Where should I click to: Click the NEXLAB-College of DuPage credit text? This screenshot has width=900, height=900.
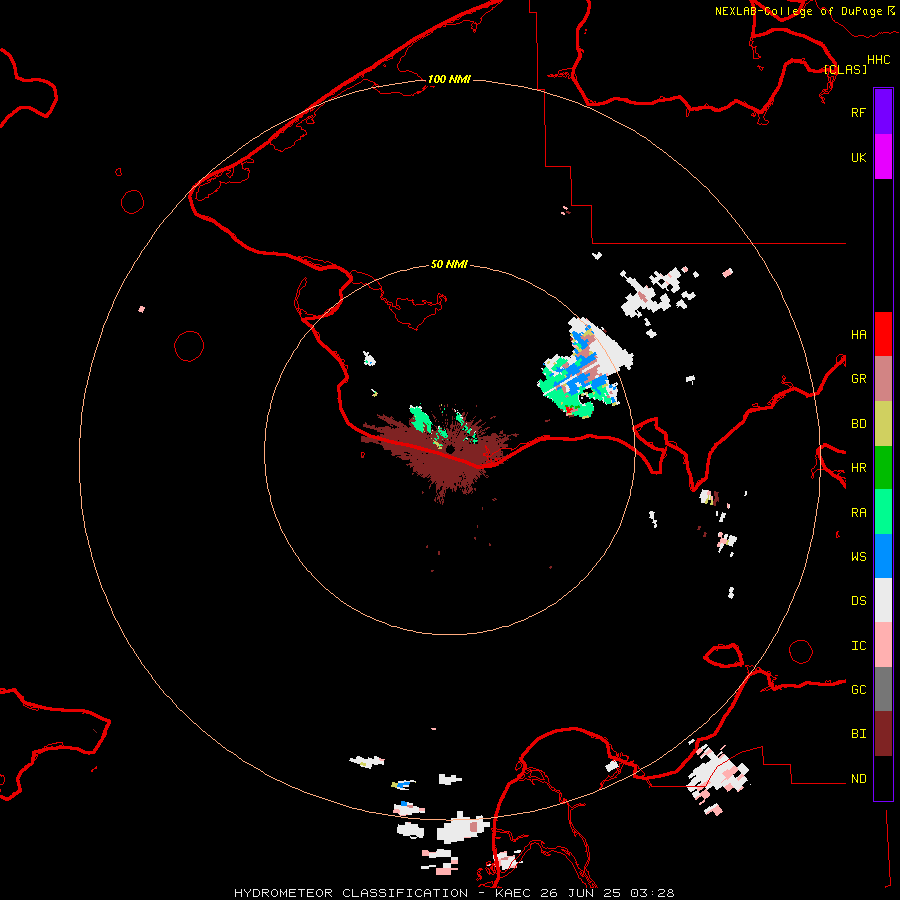(x=798, y=11)
